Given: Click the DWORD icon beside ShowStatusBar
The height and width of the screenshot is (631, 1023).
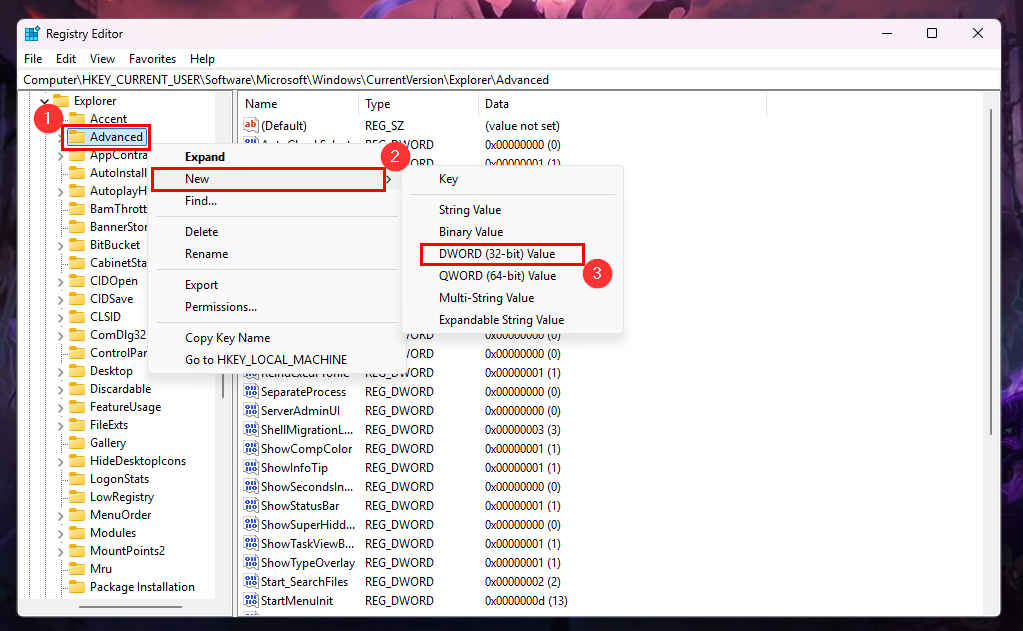Looking at the screenshot, I should (251, 505).
